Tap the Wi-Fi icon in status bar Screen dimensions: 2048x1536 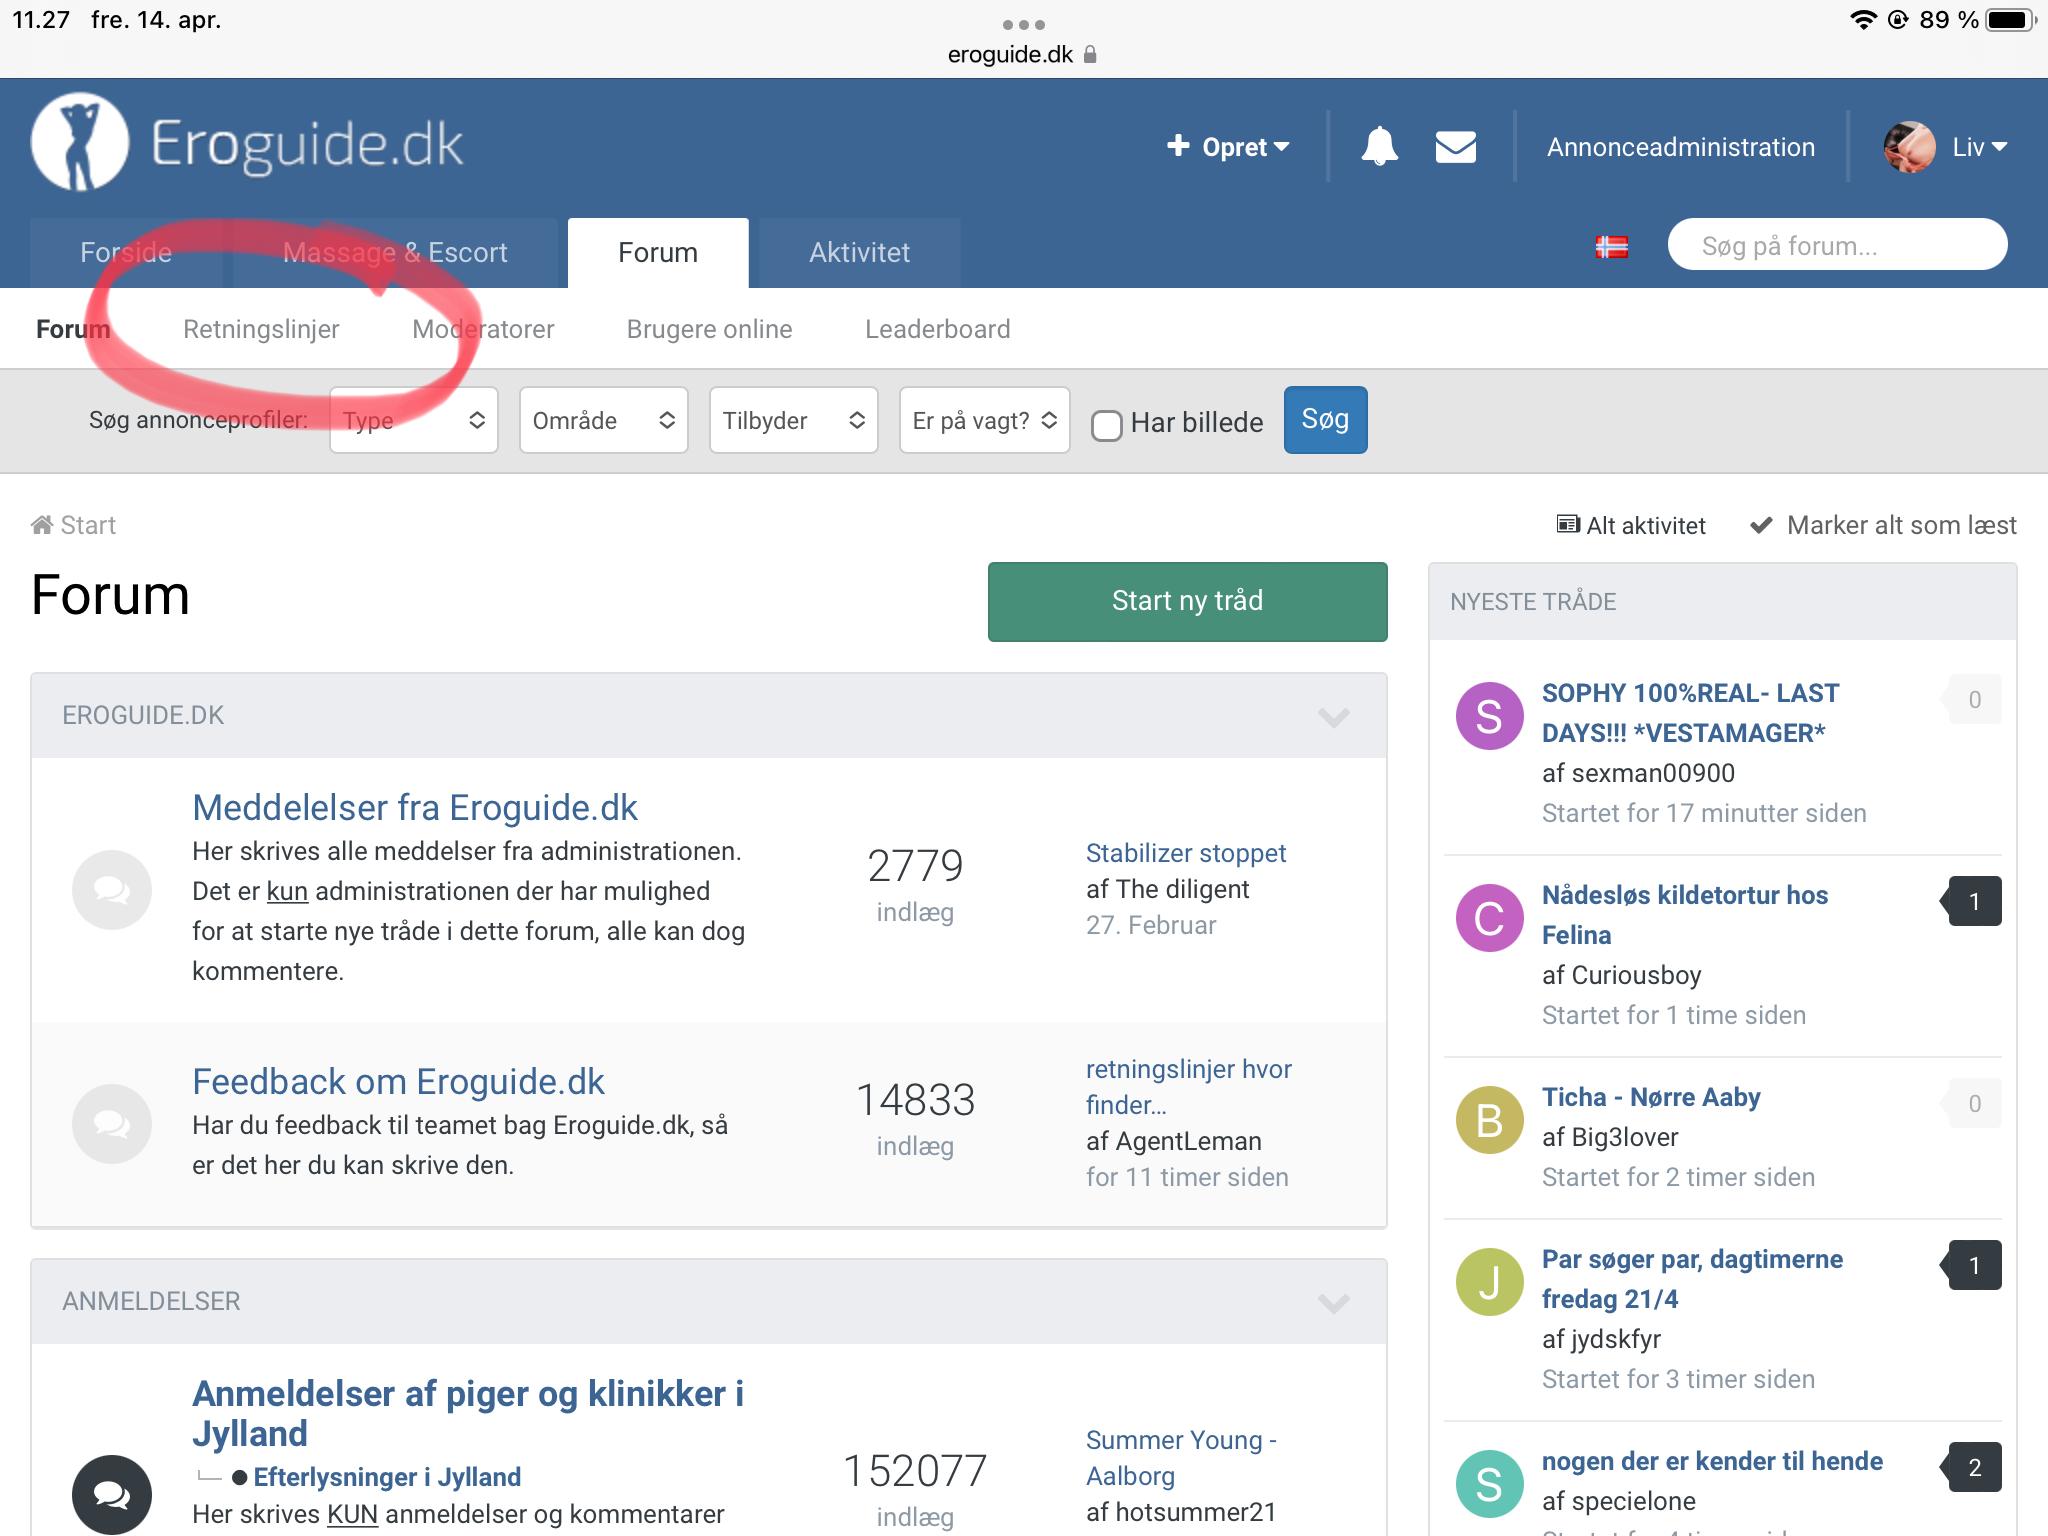click(x=1864, y=20)
